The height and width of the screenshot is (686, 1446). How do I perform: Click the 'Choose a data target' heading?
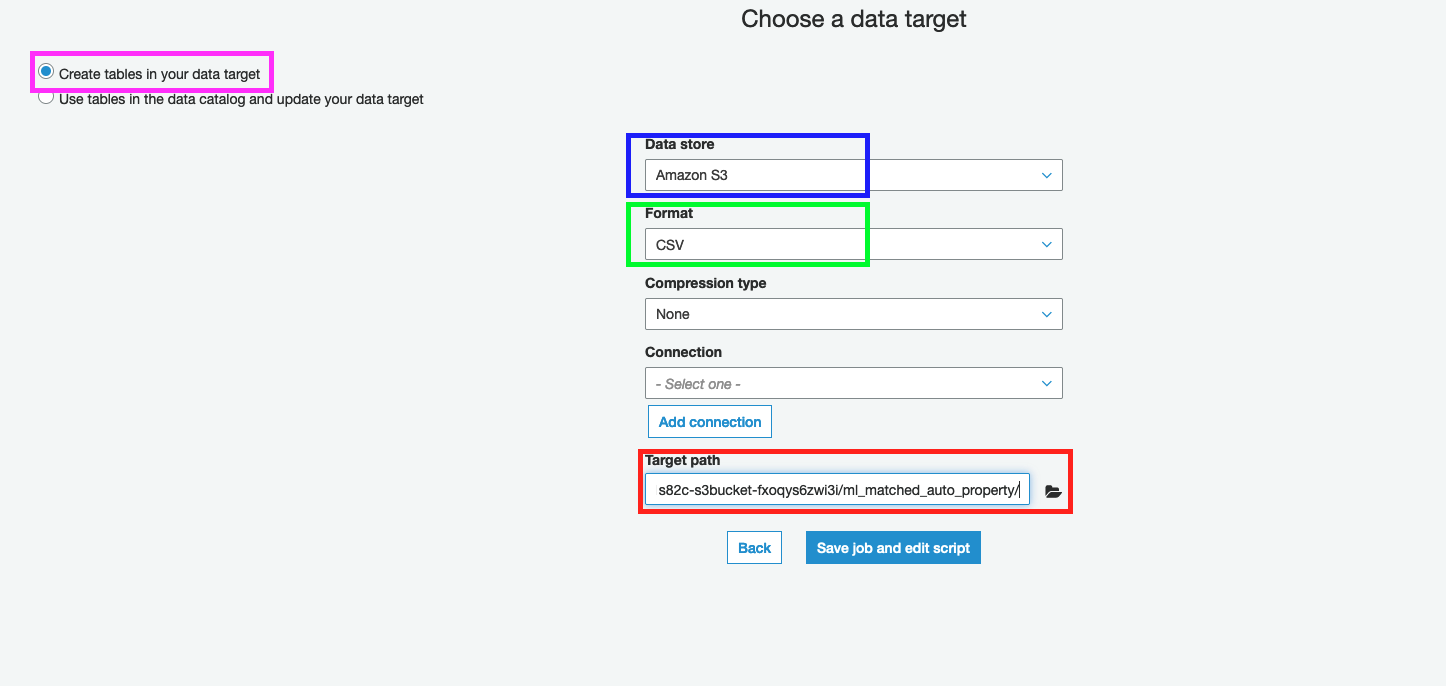coord(853,18)
